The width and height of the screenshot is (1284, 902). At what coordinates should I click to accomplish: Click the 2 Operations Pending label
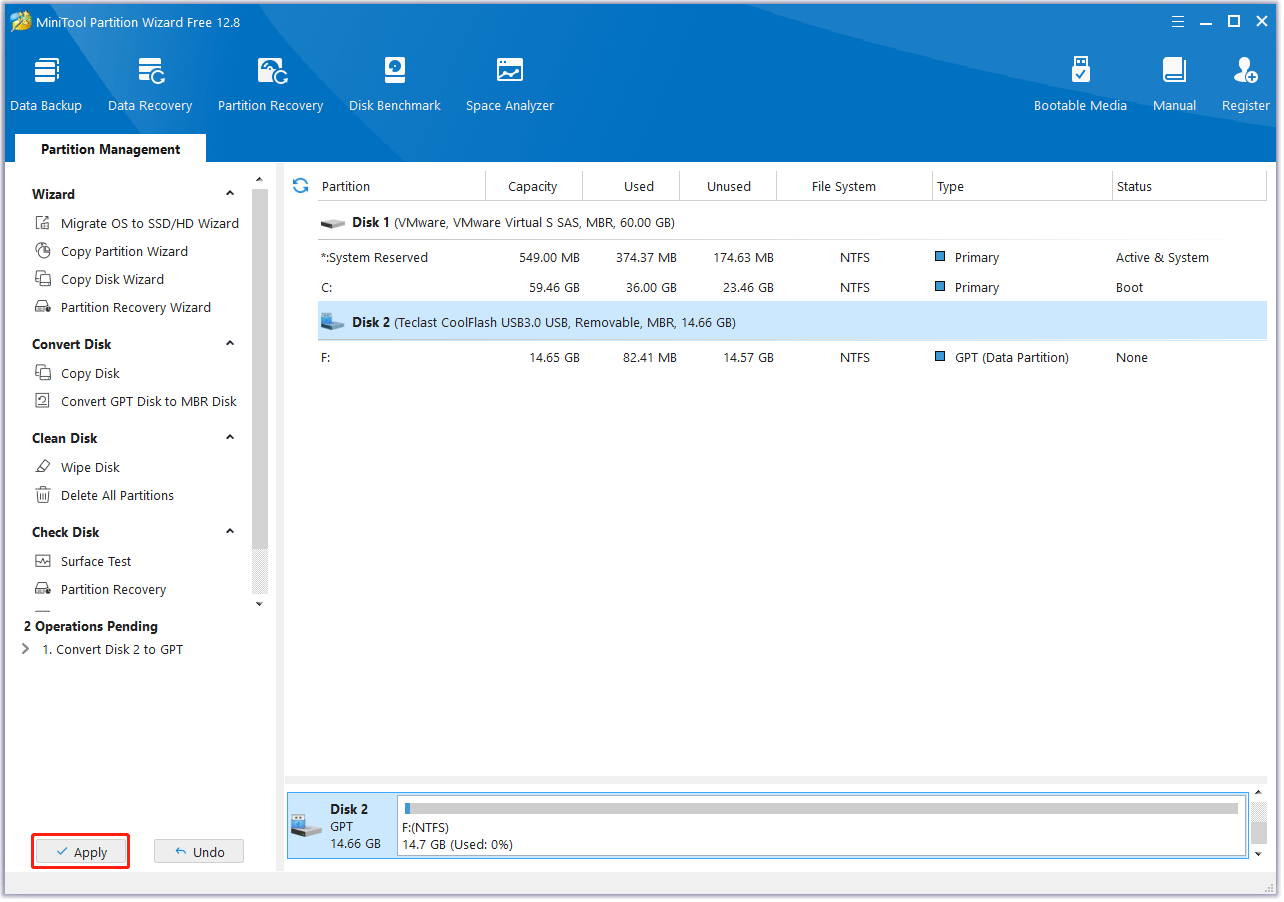coord(91,626)
